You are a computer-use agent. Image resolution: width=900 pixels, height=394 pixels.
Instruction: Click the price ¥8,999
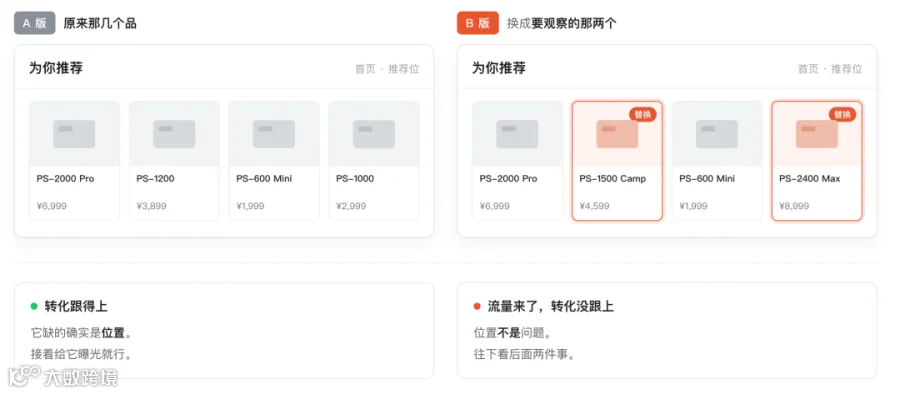pos(794,206)
